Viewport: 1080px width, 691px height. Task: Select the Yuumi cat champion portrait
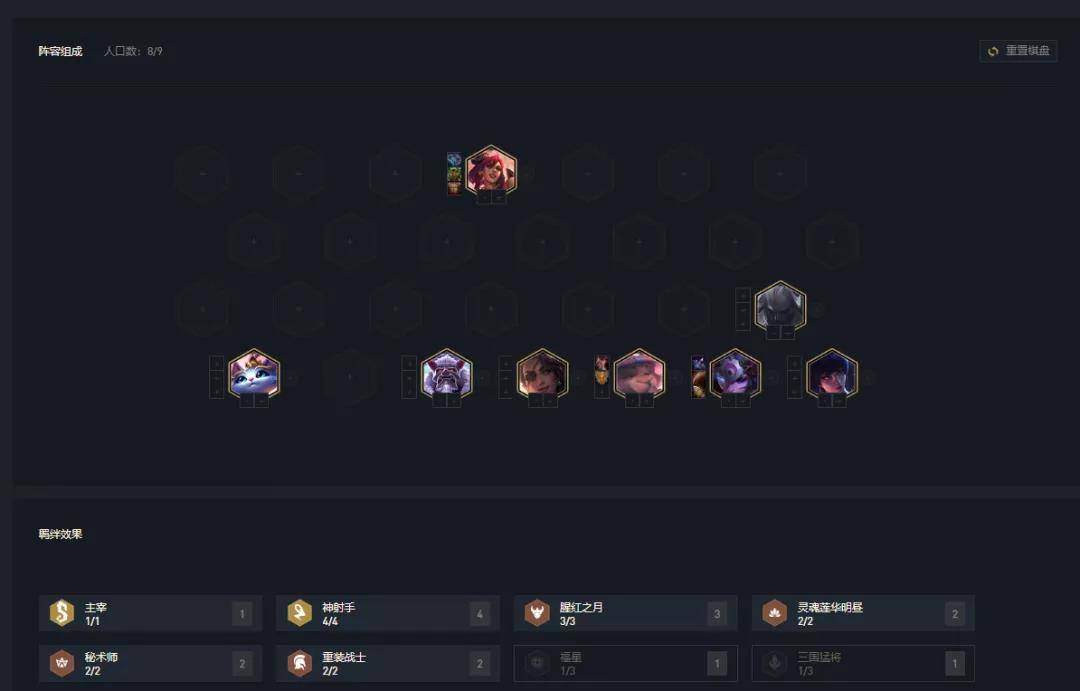click(254, 374)
